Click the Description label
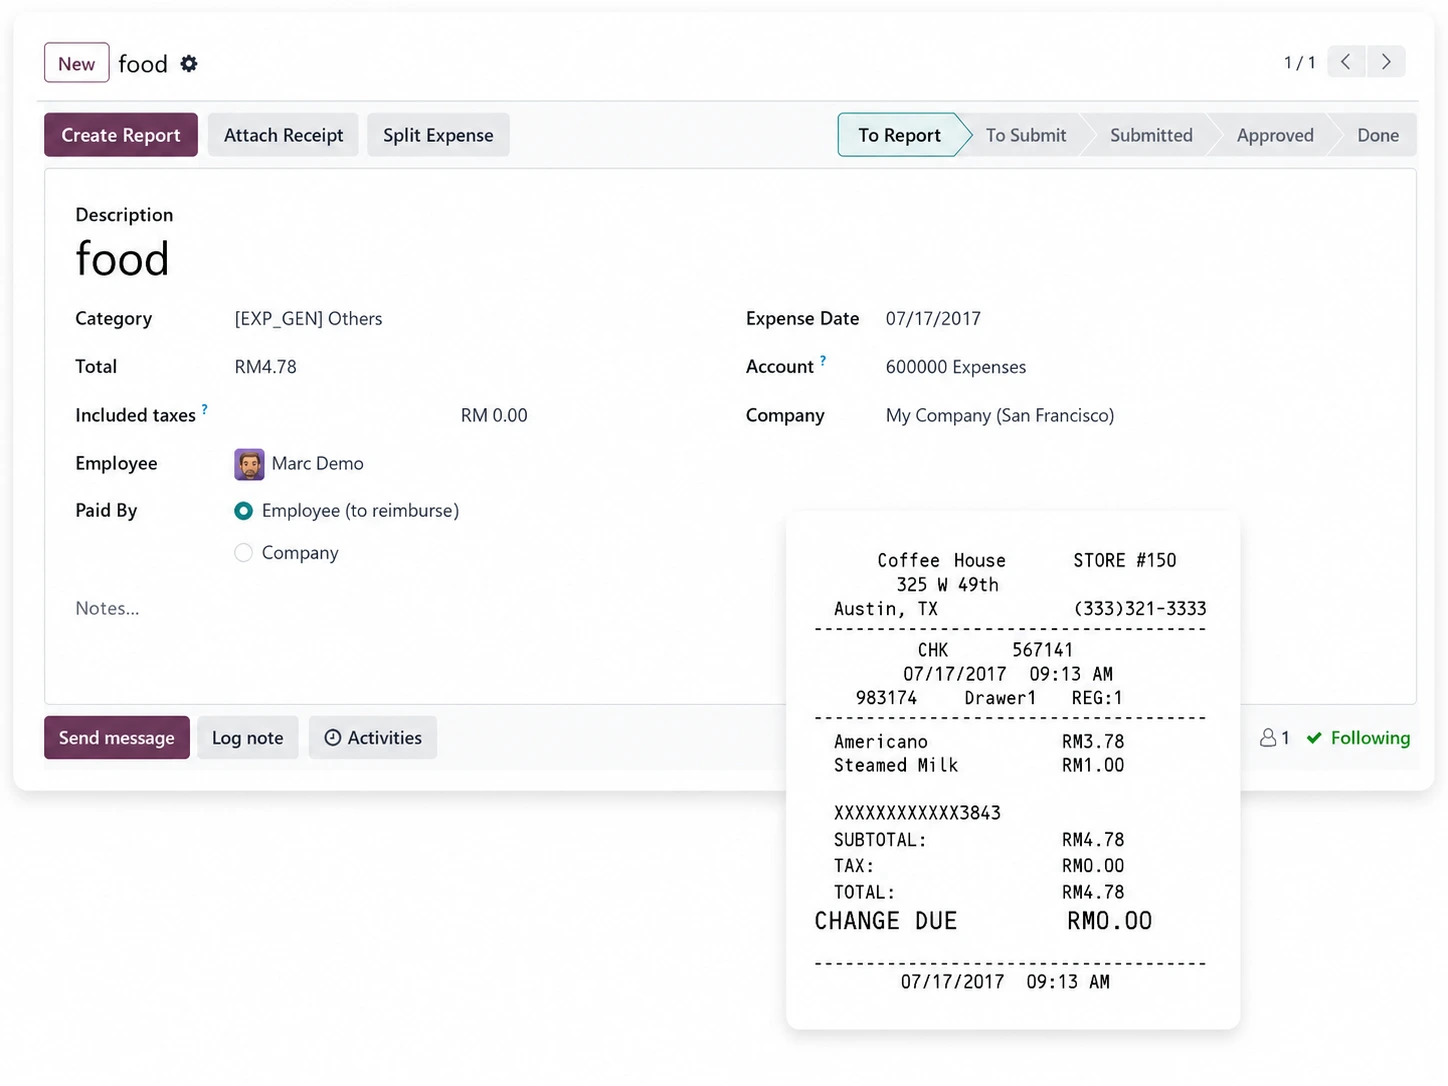 [x=124, y=215]
